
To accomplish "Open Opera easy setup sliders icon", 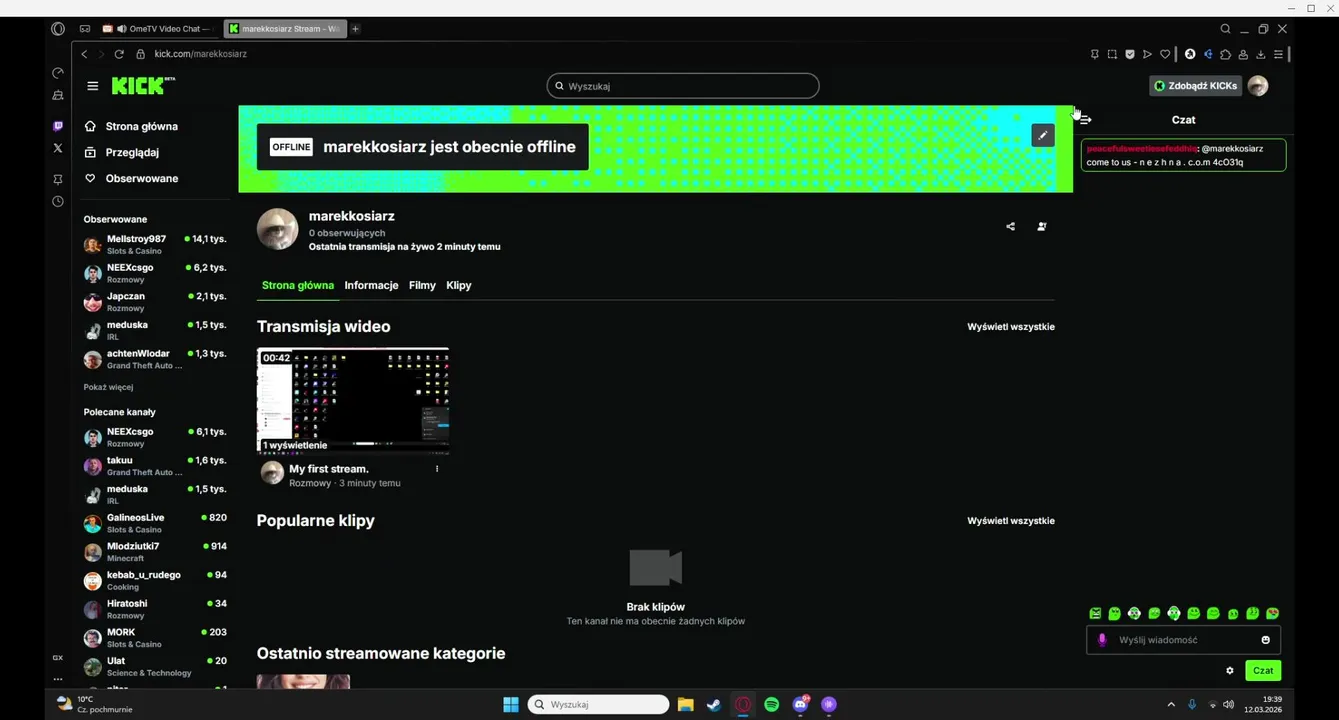I will click(x=1278, y=54).
